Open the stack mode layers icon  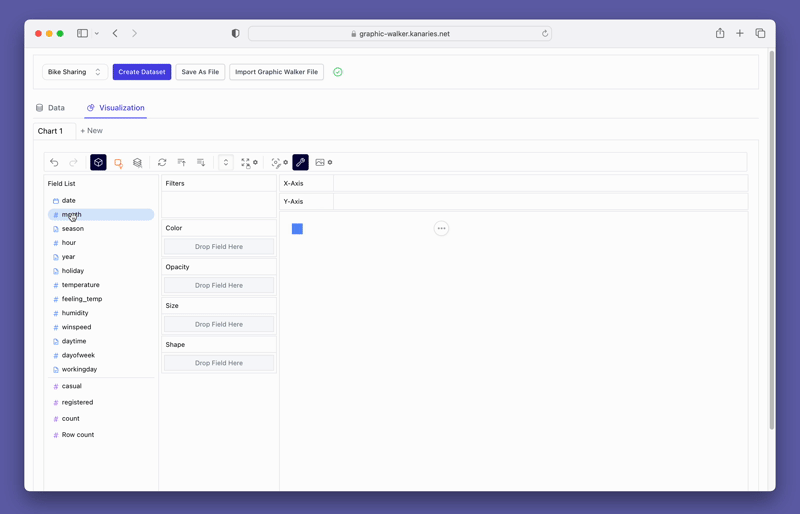(x=138, y=162)
